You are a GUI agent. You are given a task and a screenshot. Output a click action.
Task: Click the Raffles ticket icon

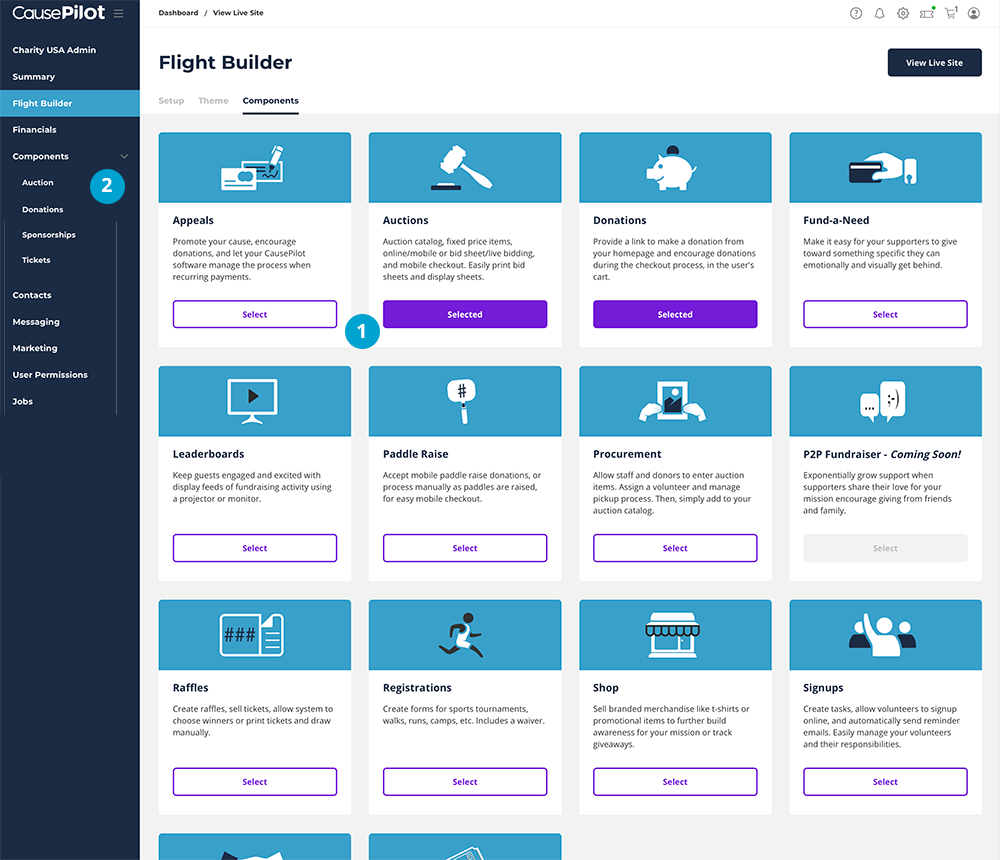coord(252,635)
